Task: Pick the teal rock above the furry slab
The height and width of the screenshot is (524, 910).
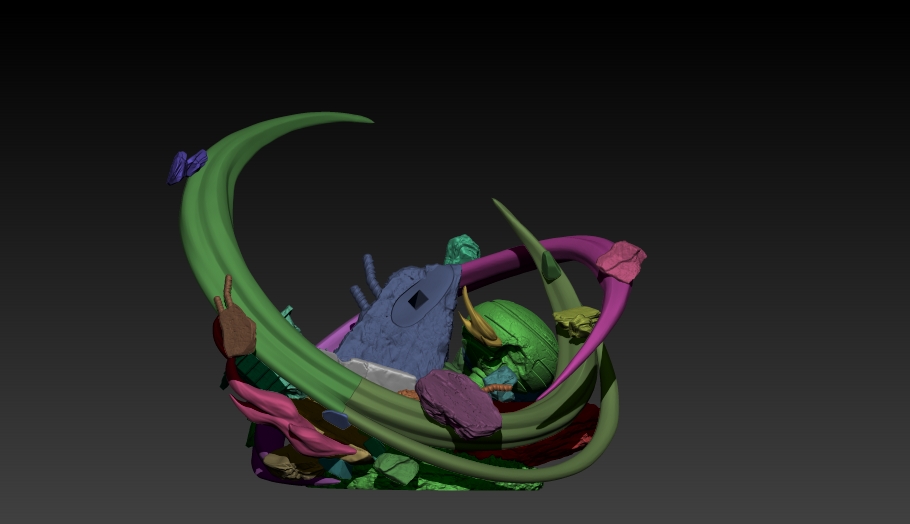Action: 463,250
